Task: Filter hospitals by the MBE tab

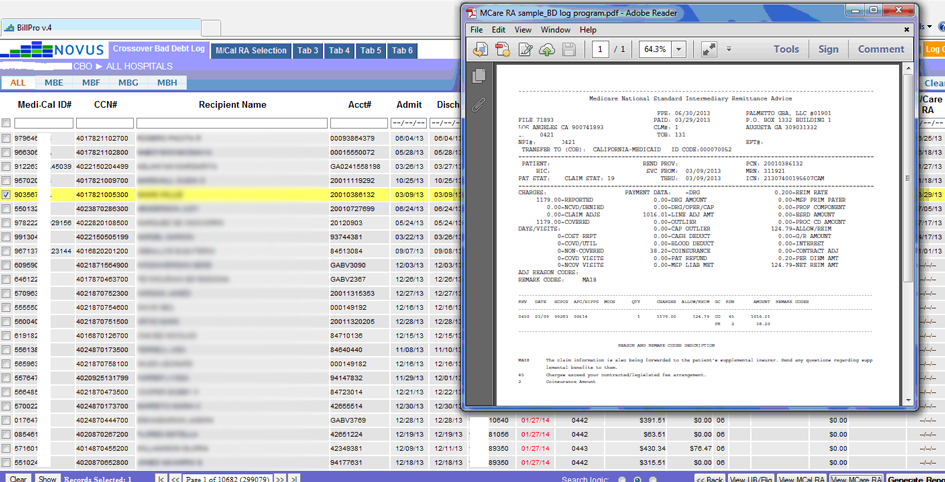Action: [54, 83]
